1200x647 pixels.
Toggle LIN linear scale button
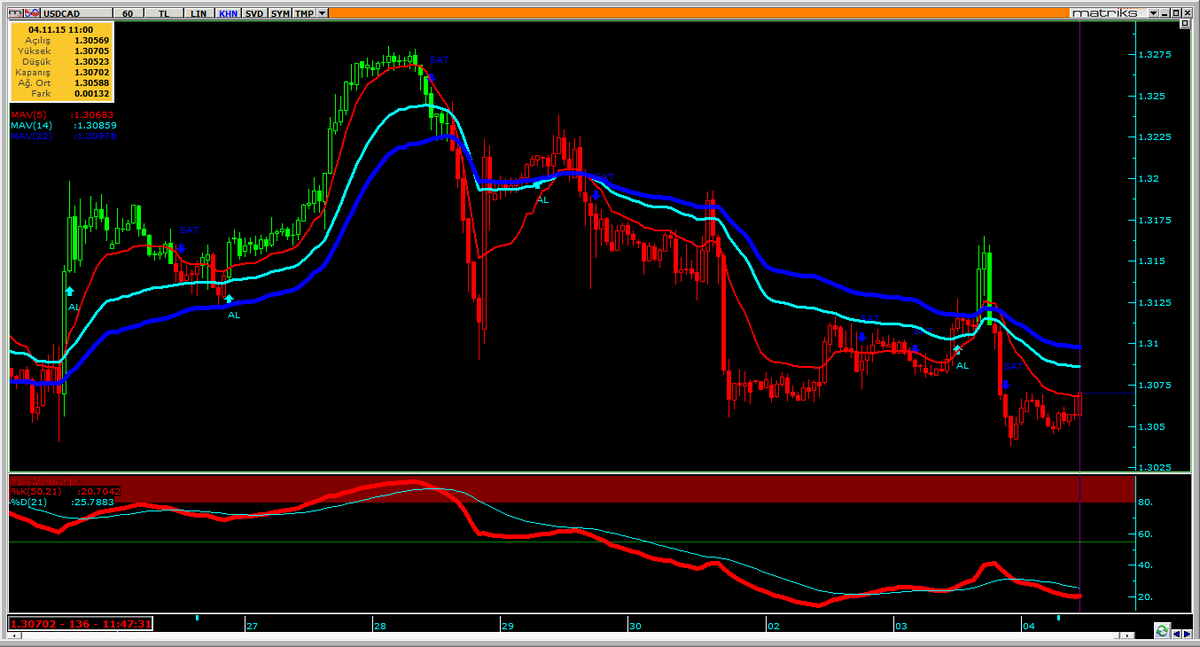tap(198, 13)
